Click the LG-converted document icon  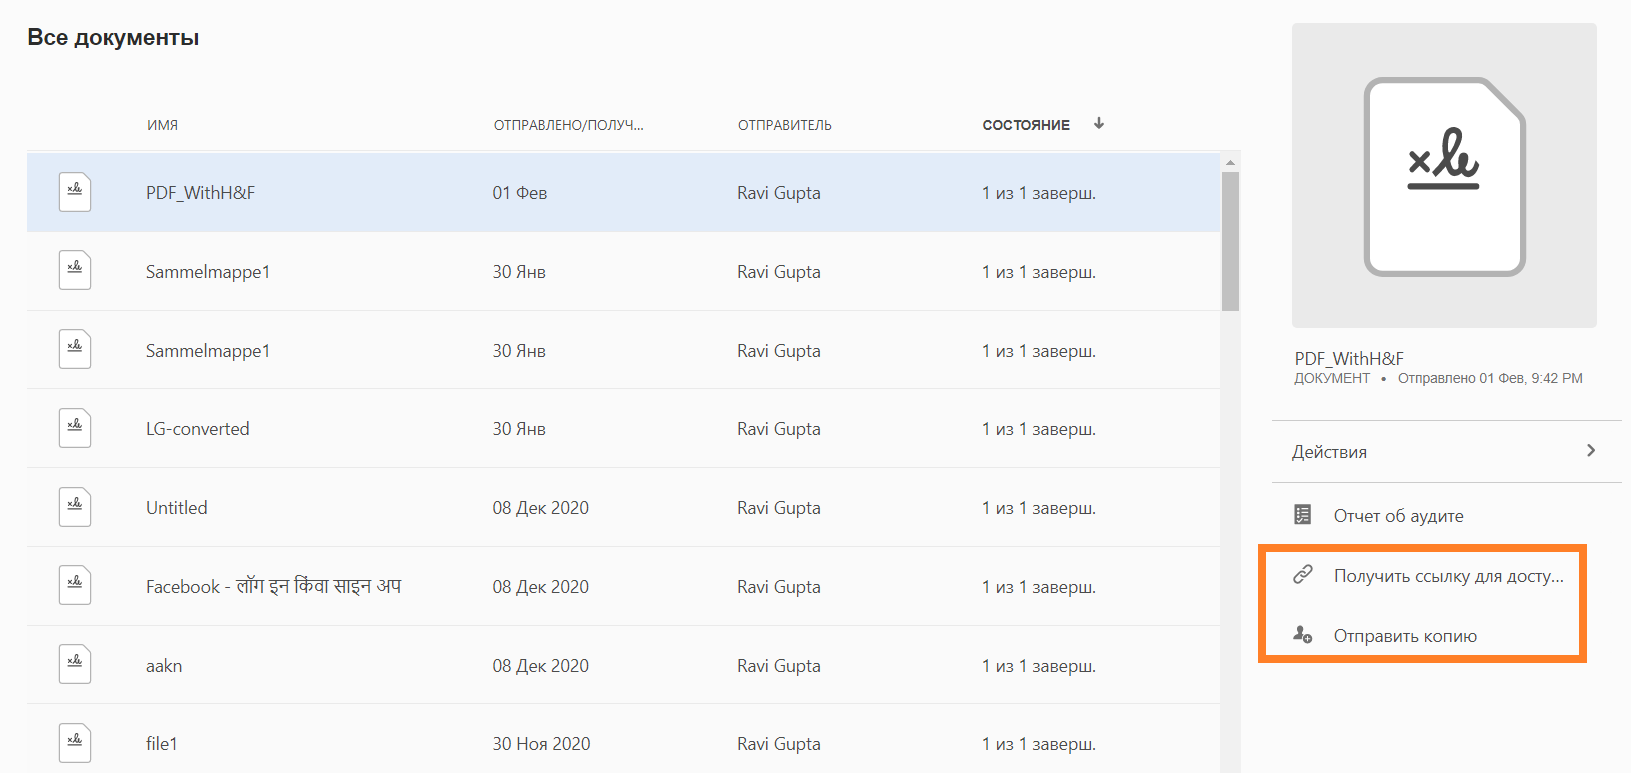click(75, 428)
